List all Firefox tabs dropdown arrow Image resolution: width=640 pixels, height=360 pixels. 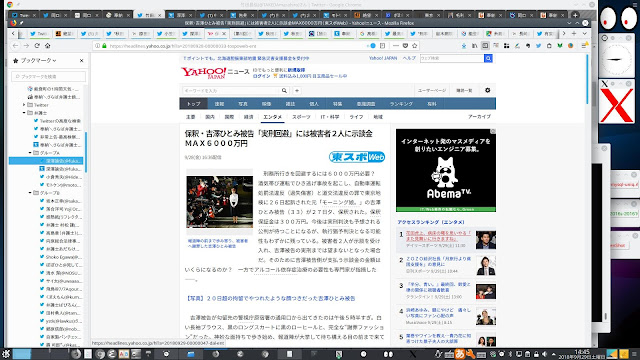tap(584, 33)
